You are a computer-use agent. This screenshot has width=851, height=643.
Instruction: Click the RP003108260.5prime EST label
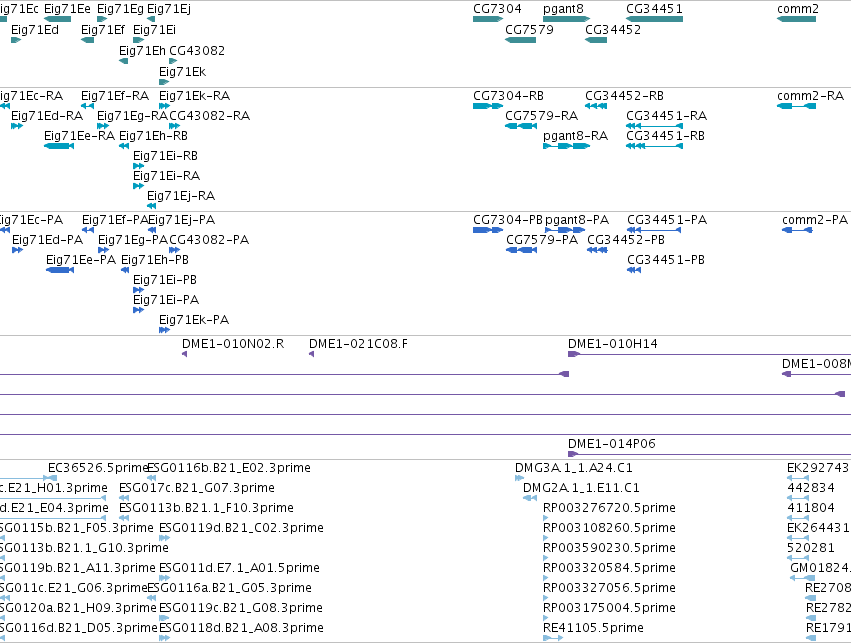pos(609,527)
